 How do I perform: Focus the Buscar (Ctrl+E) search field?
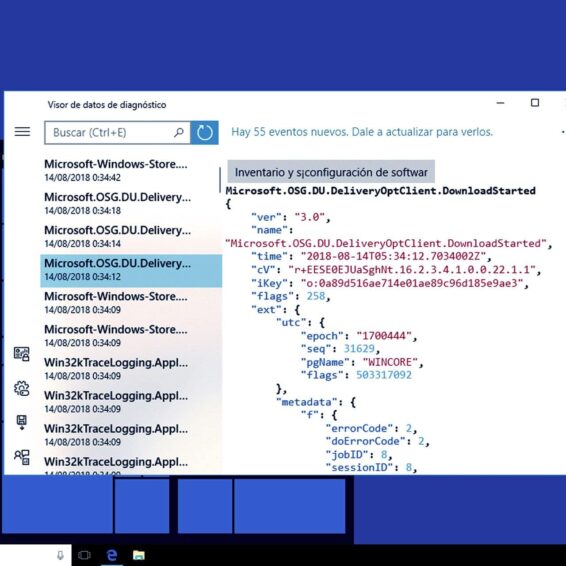[x=117, y=132]
